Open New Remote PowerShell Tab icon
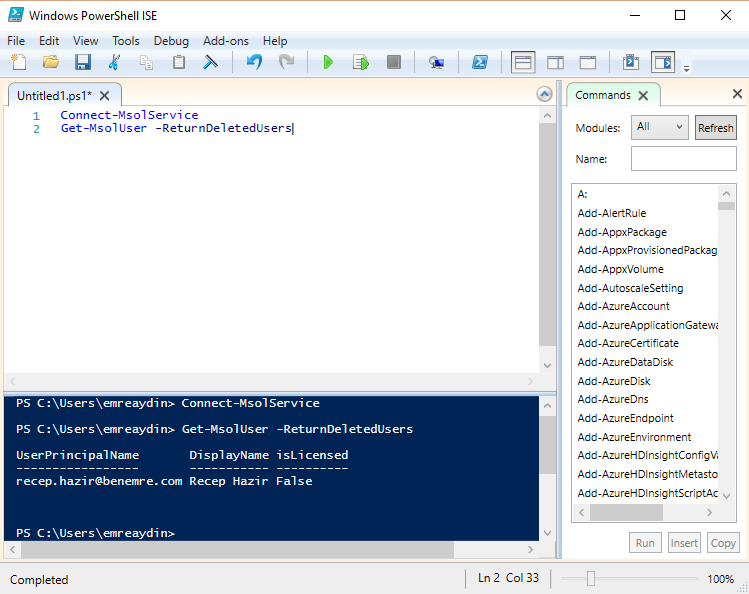 tap(436, 62)
